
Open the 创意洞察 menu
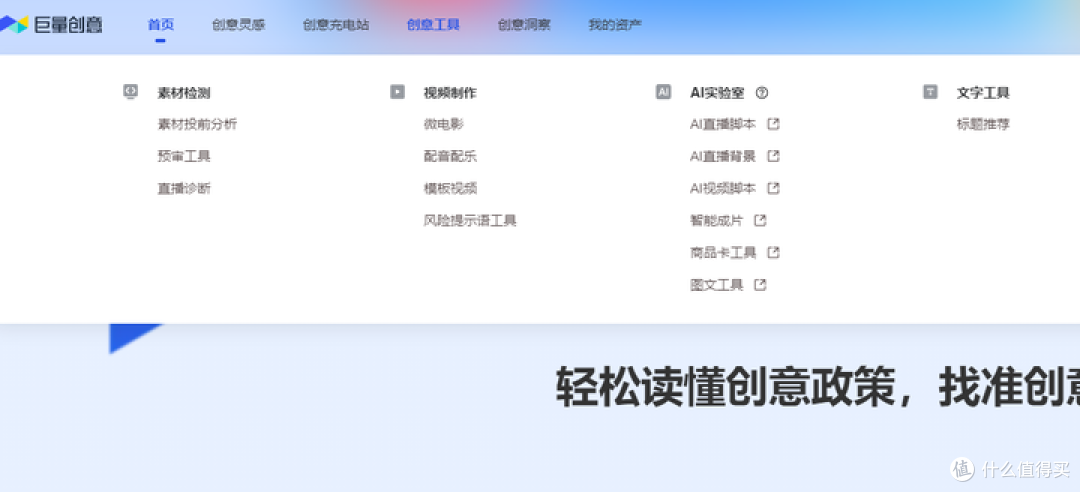point(524,25)
